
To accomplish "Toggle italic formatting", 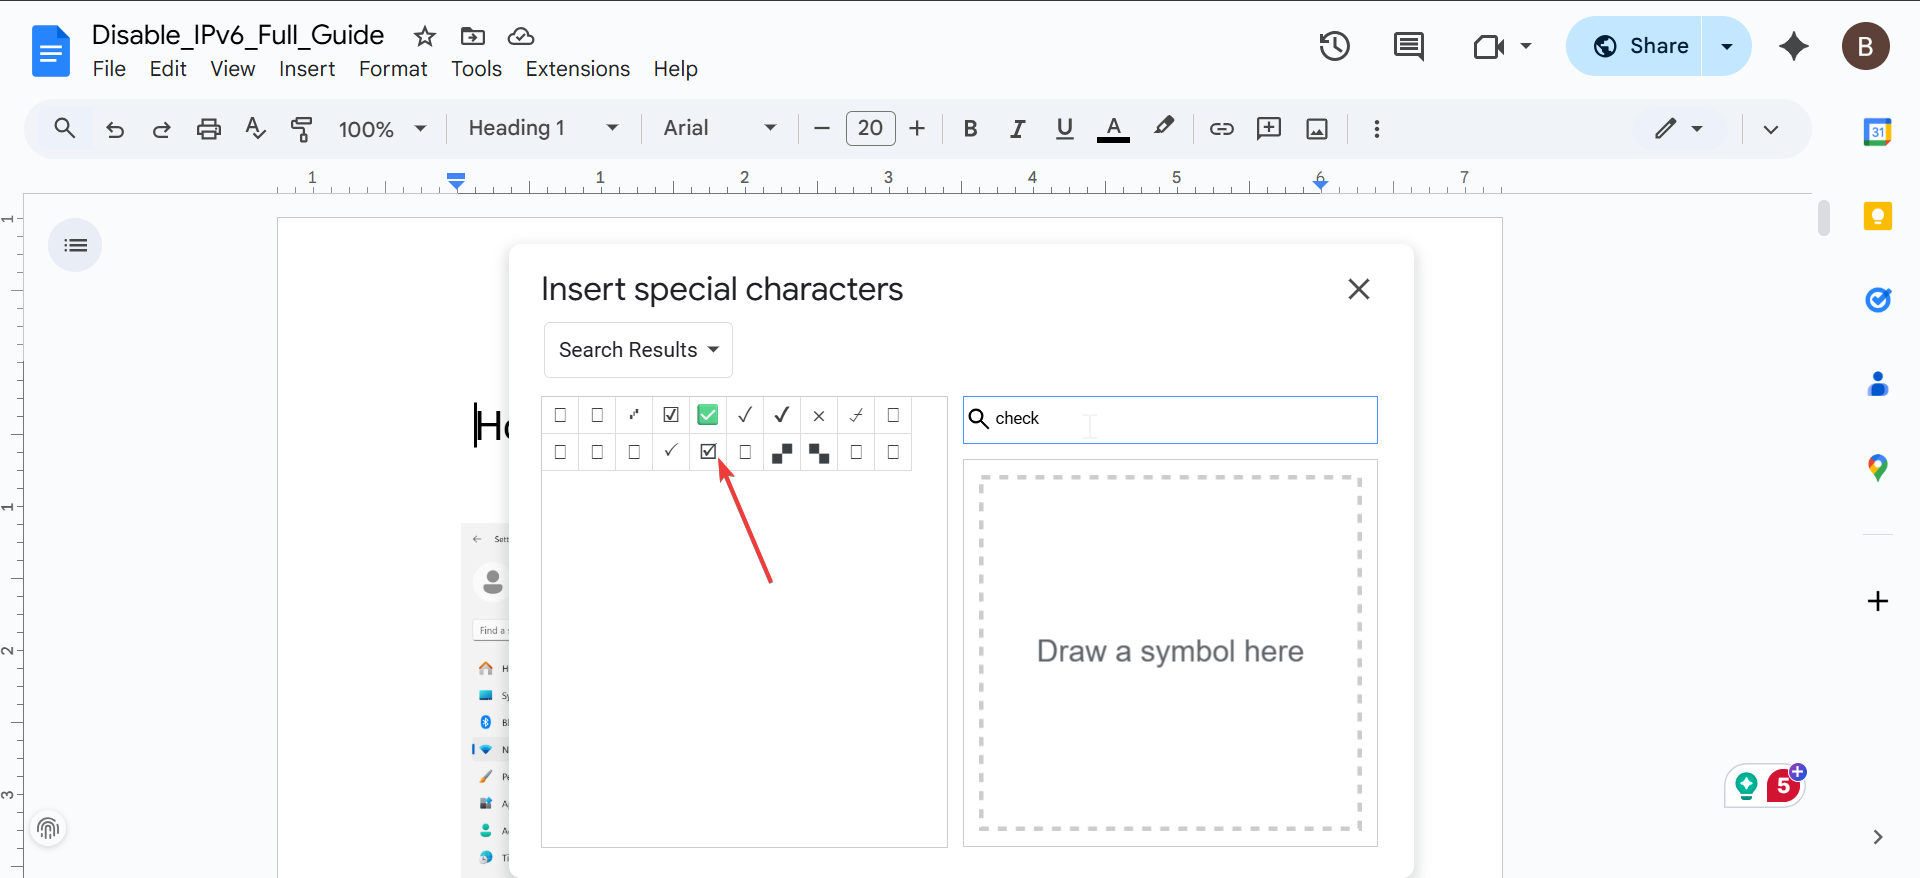I will point(1017,129).
